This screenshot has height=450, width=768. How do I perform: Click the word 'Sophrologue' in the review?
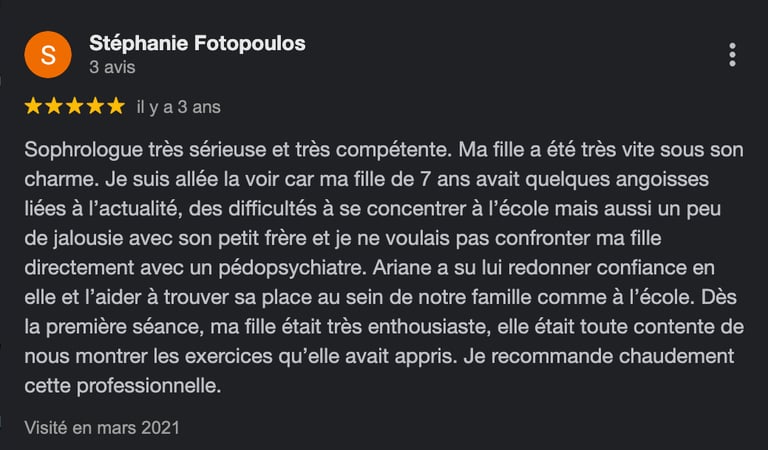[x=83, y=150]
